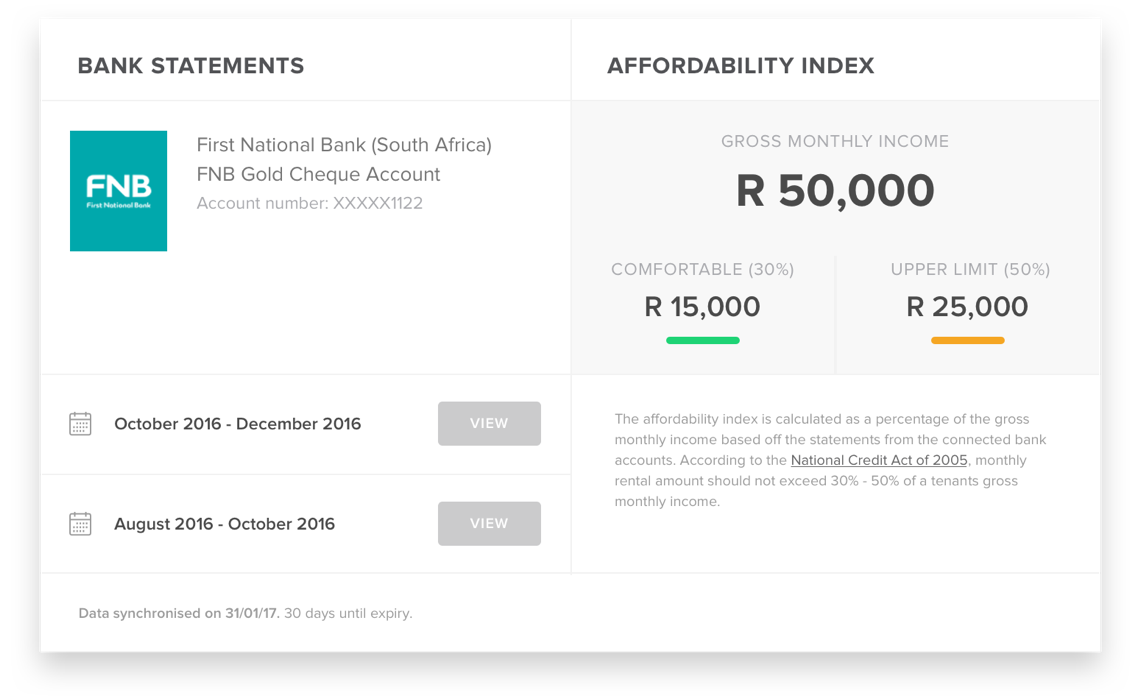
Task: Click calendar icon beside August 2016 - October 2016
Action: (80, 523)
